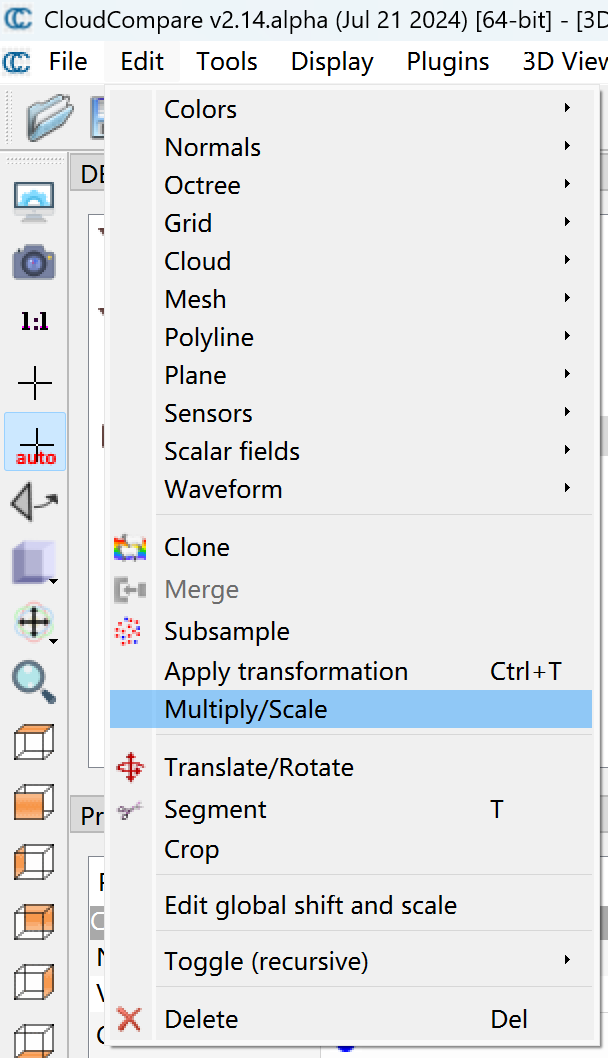Expand the Polyline submenu
This screenshot has width=608, height=1058.
[351, 337]
